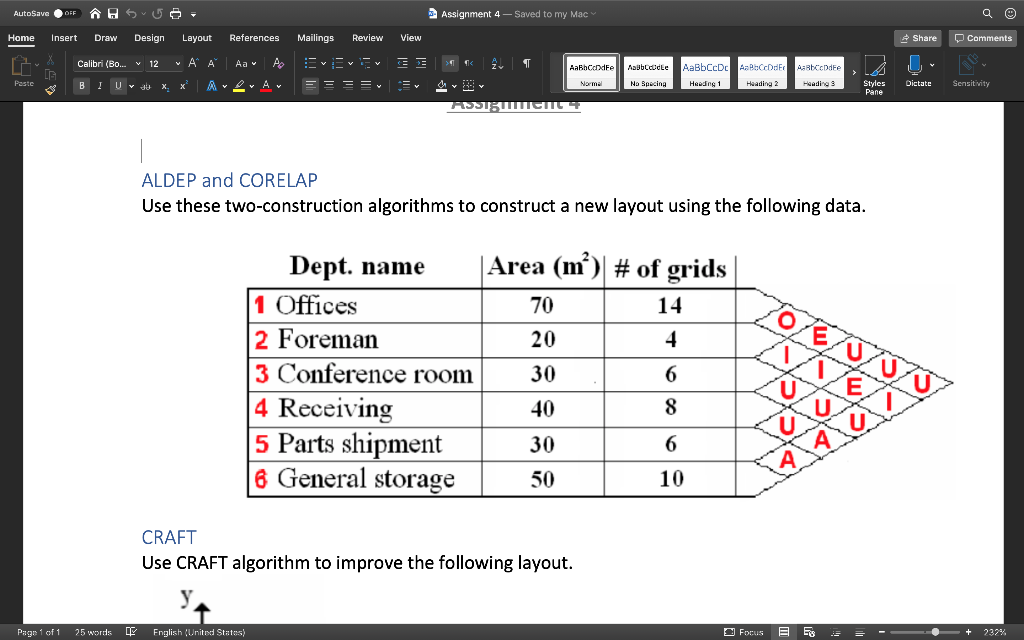This screenshot has height=640, width=1024.
Task: Increase font size with the larger A icon
Action: [x=193, y=63]
